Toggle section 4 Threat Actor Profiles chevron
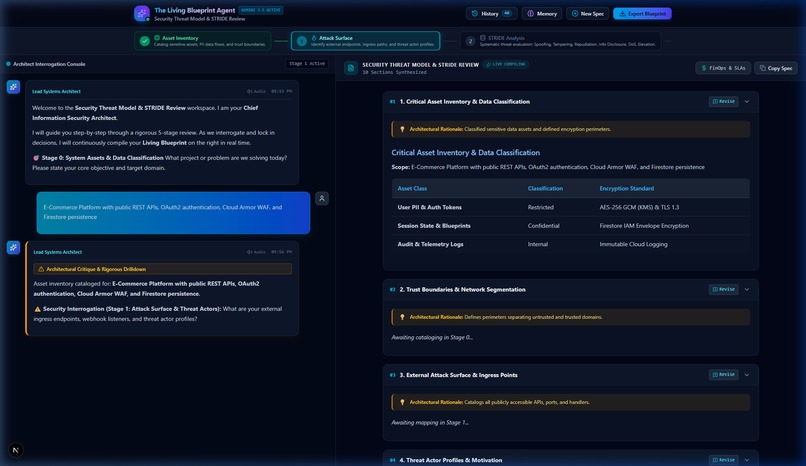Screen dimensions: 806x466 [747, 460]
